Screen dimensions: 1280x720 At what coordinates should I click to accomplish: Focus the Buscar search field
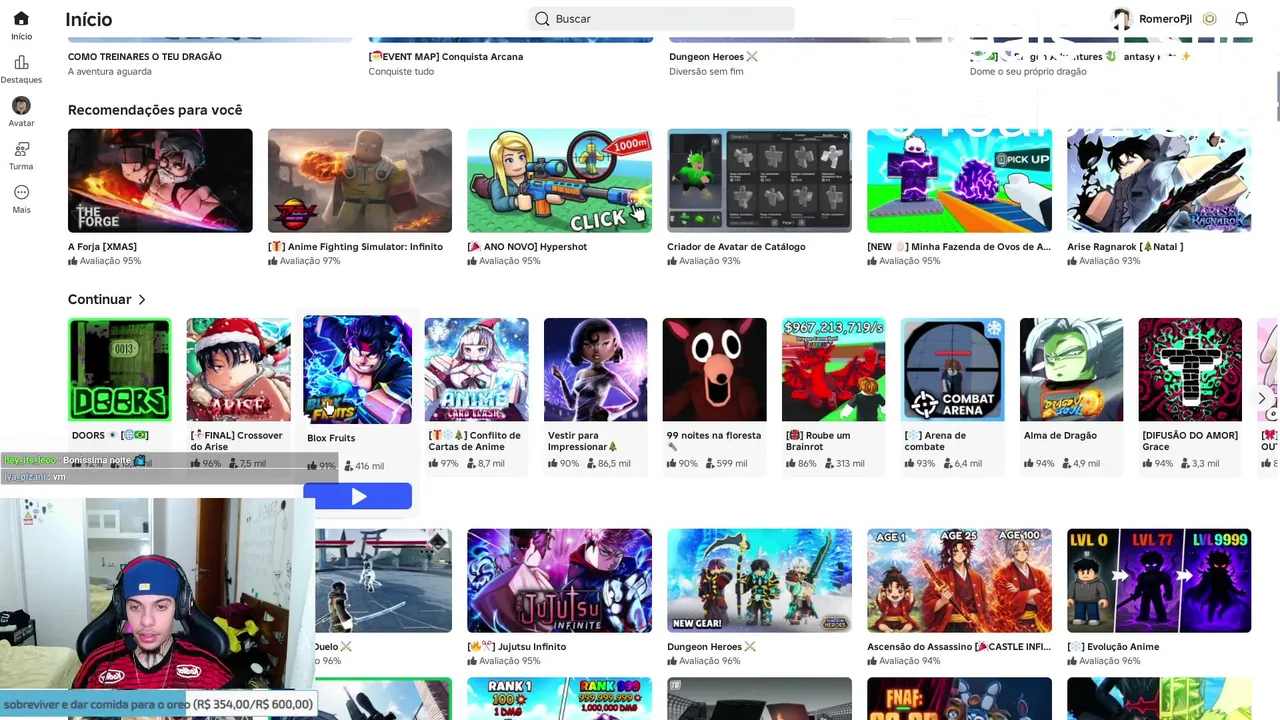pos(661,19)
